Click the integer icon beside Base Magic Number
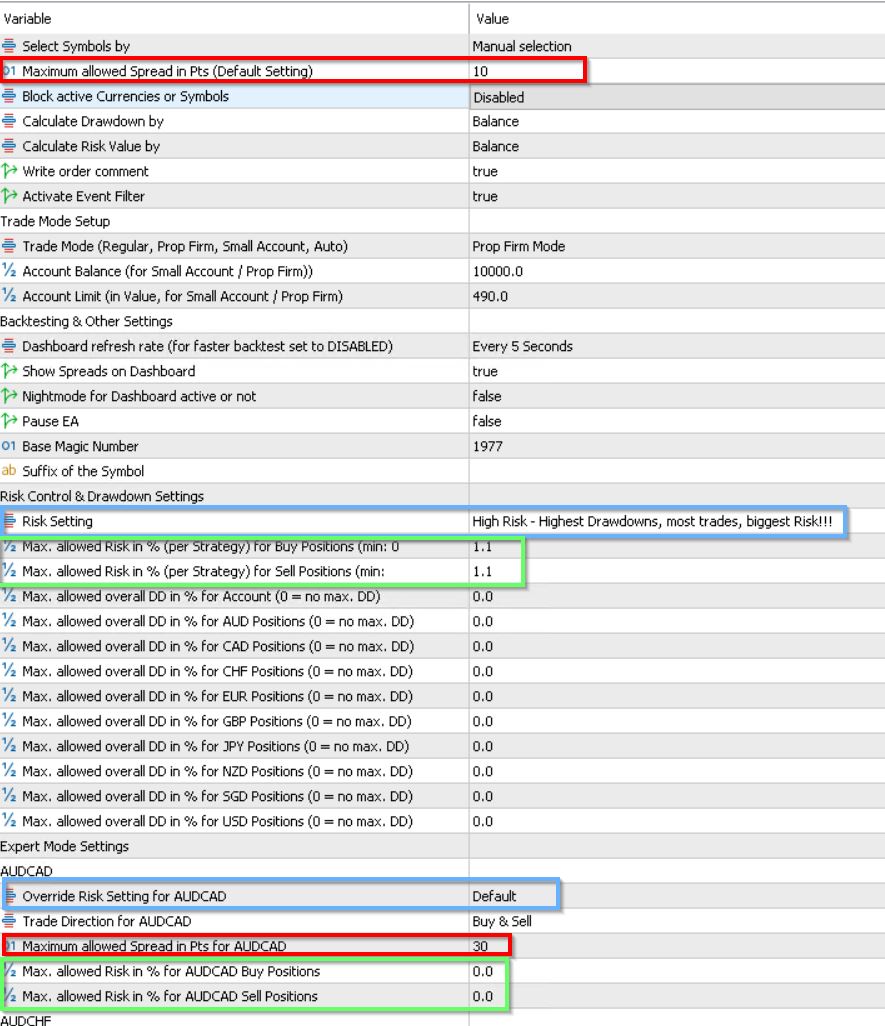 tap(9, 446)
